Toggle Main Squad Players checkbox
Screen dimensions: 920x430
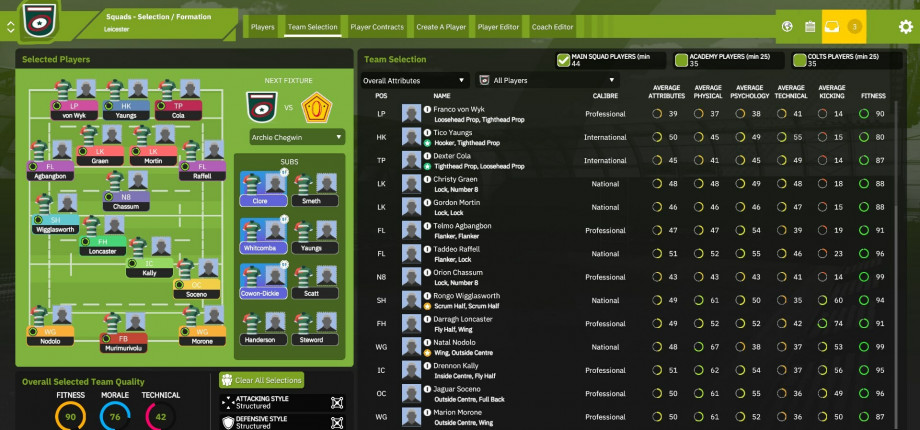tap(563, 60)
